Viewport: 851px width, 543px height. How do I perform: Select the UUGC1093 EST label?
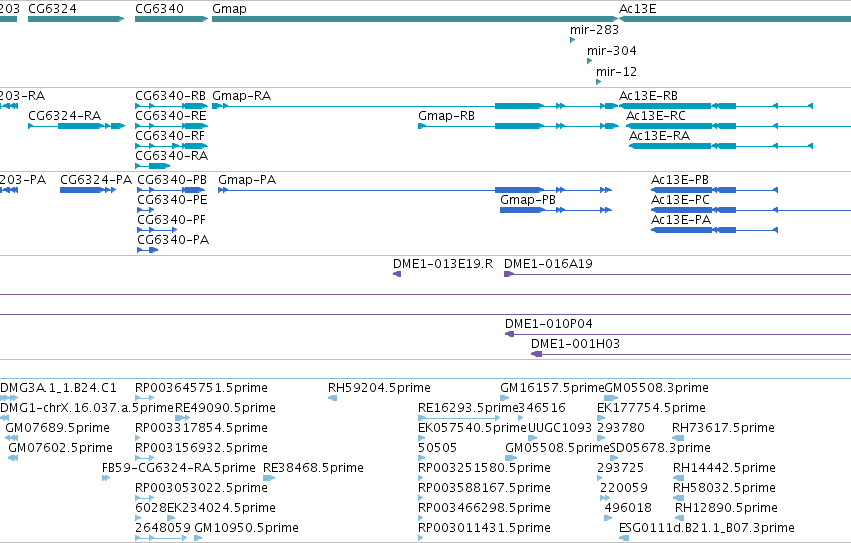click(x=560, y=428)
